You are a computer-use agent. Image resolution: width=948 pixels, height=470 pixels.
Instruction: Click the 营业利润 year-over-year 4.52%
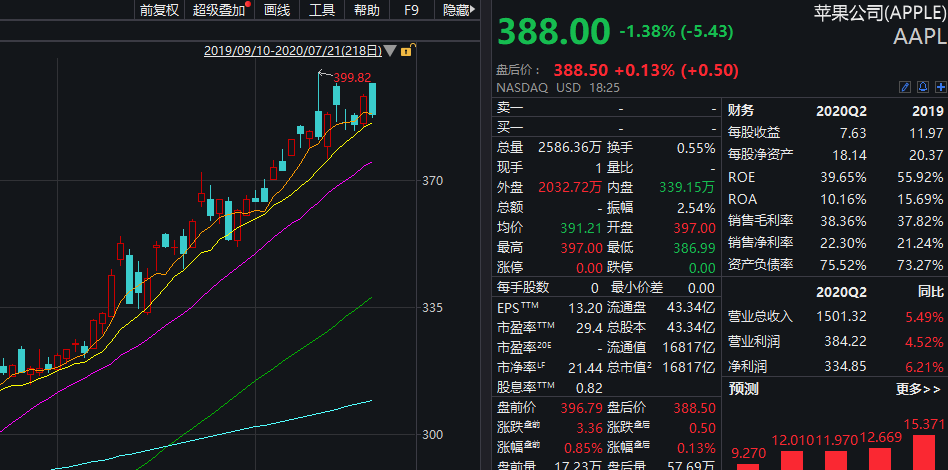click(924, 342)
